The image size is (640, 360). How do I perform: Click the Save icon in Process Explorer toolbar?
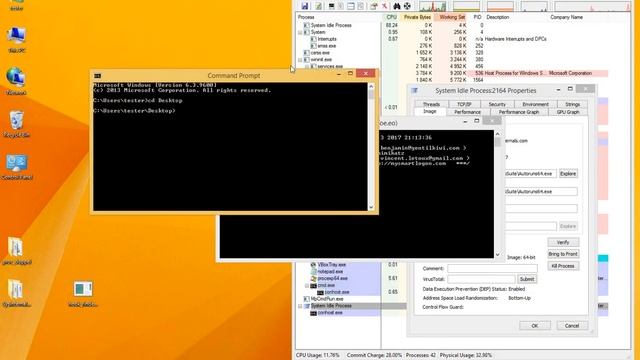pyautogui.click(x=304, y=6)
